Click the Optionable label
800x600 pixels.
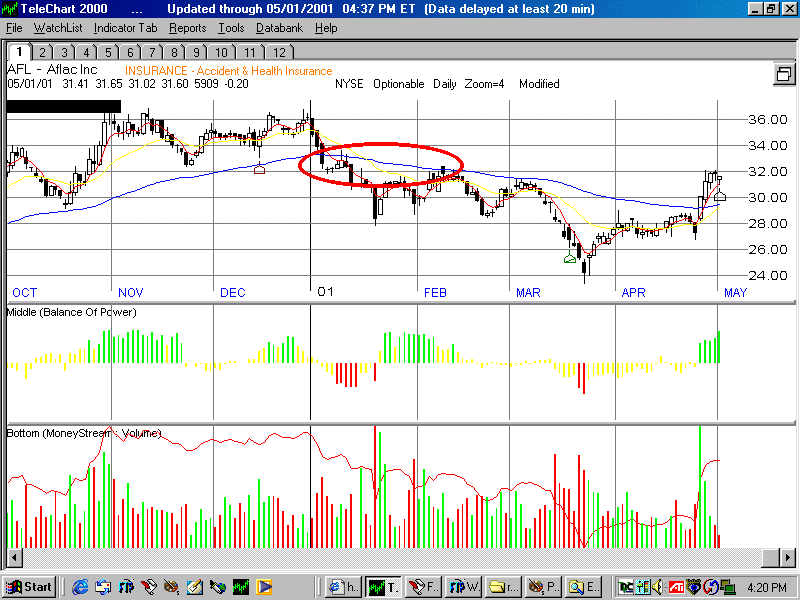pyautogui.click(x=398, y=84)
